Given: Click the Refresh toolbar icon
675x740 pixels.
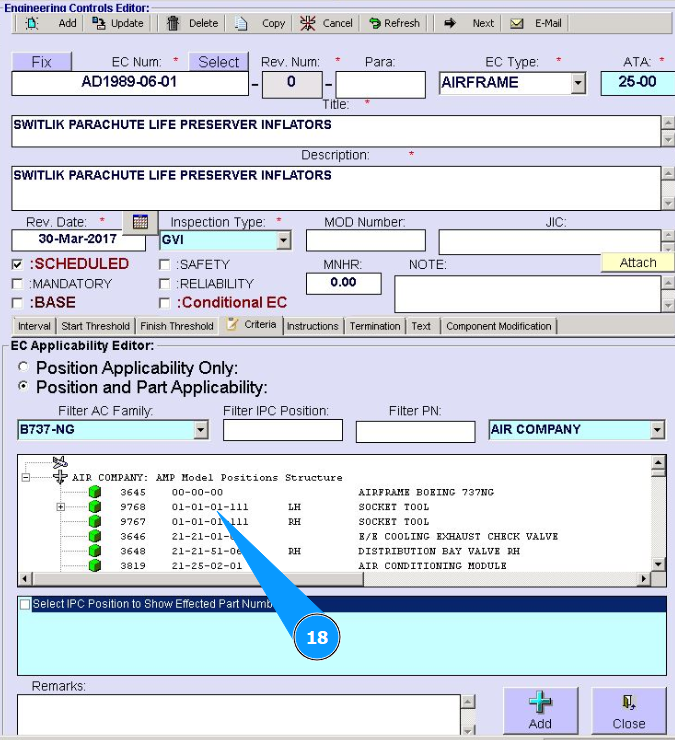Looking at the screenshot, I should click(375, 23).
